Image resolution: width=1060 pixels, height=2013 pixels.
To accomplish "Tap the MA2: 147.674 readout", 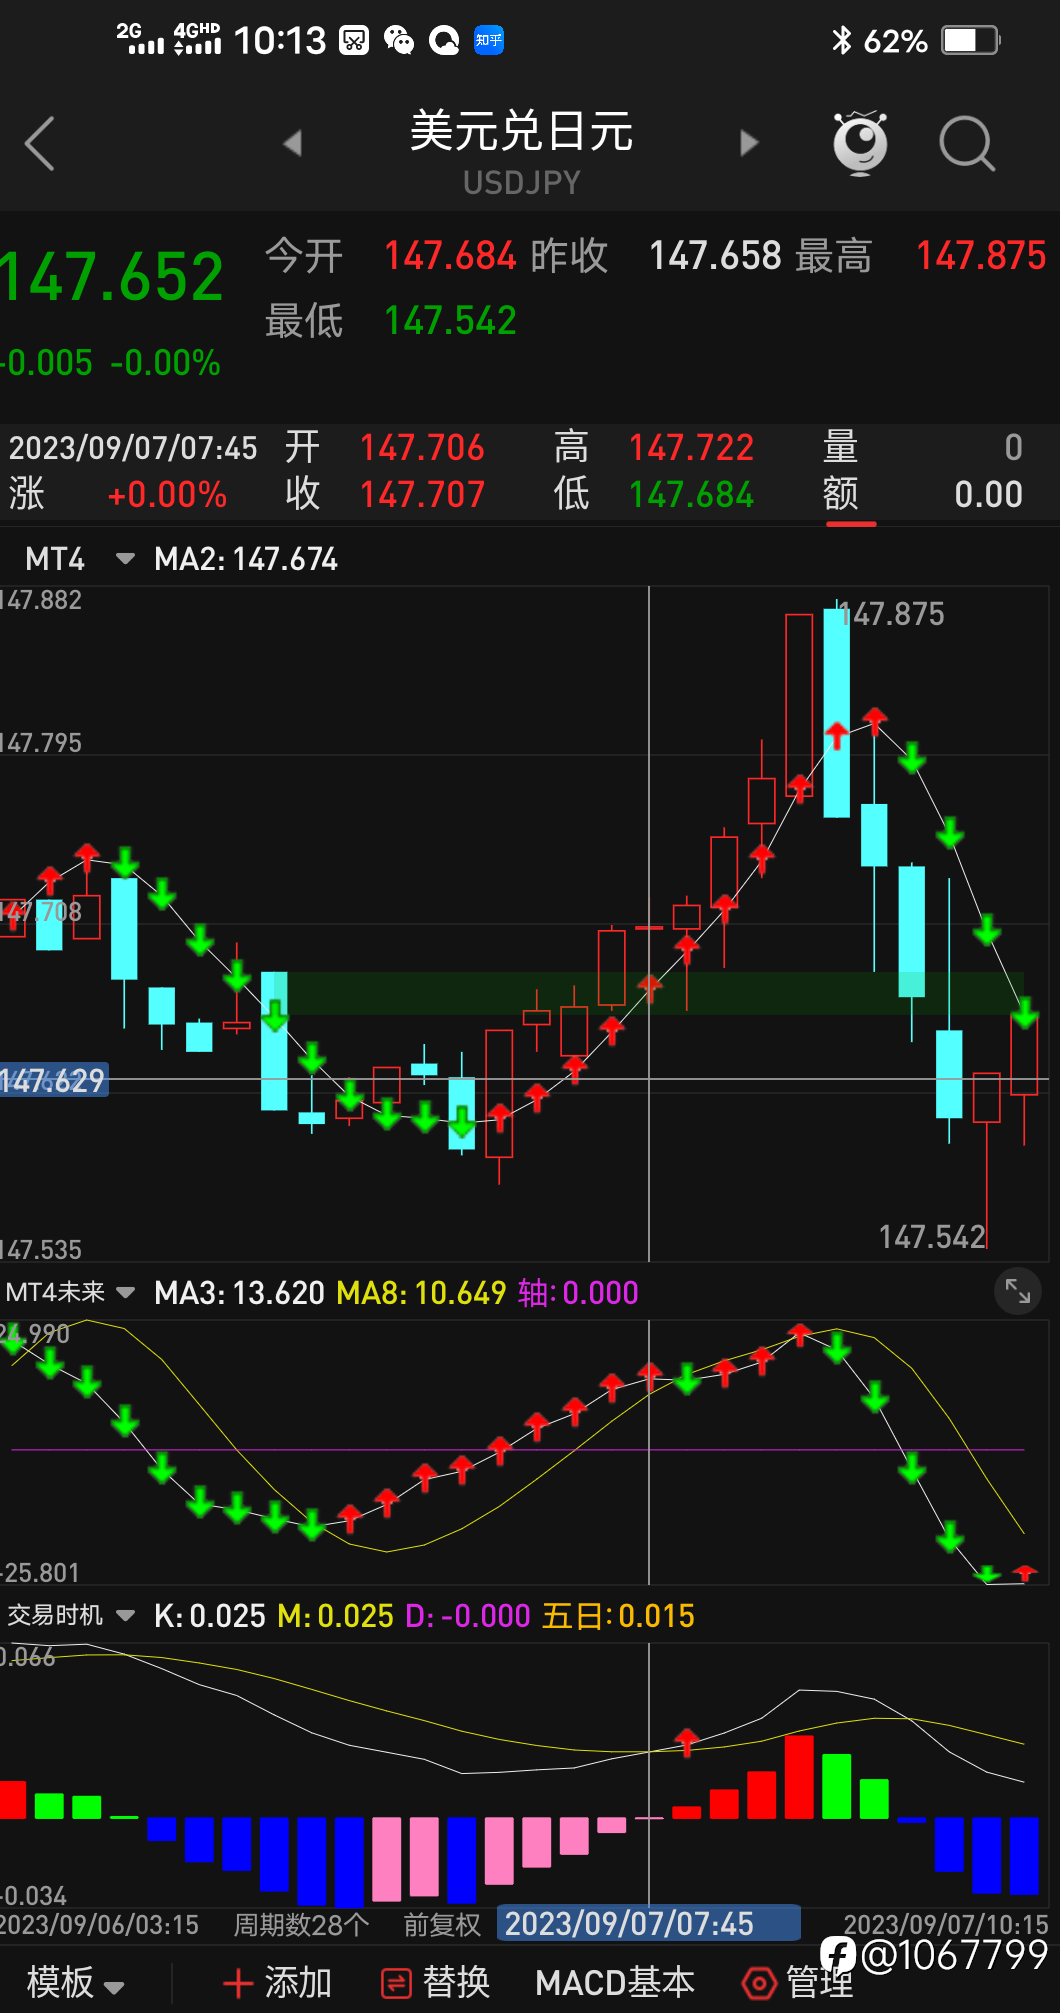I will pos(246,559).
